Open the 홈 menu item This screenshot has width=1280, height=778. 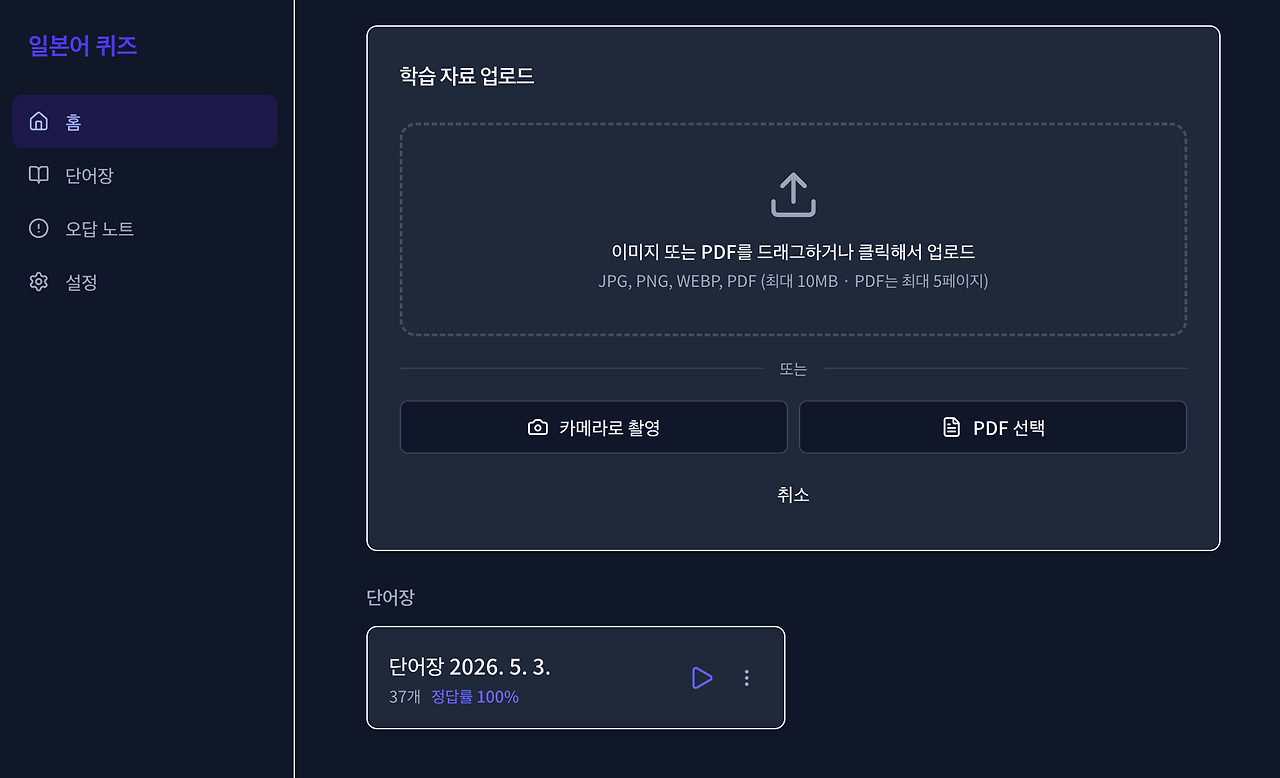coord(145,122)
